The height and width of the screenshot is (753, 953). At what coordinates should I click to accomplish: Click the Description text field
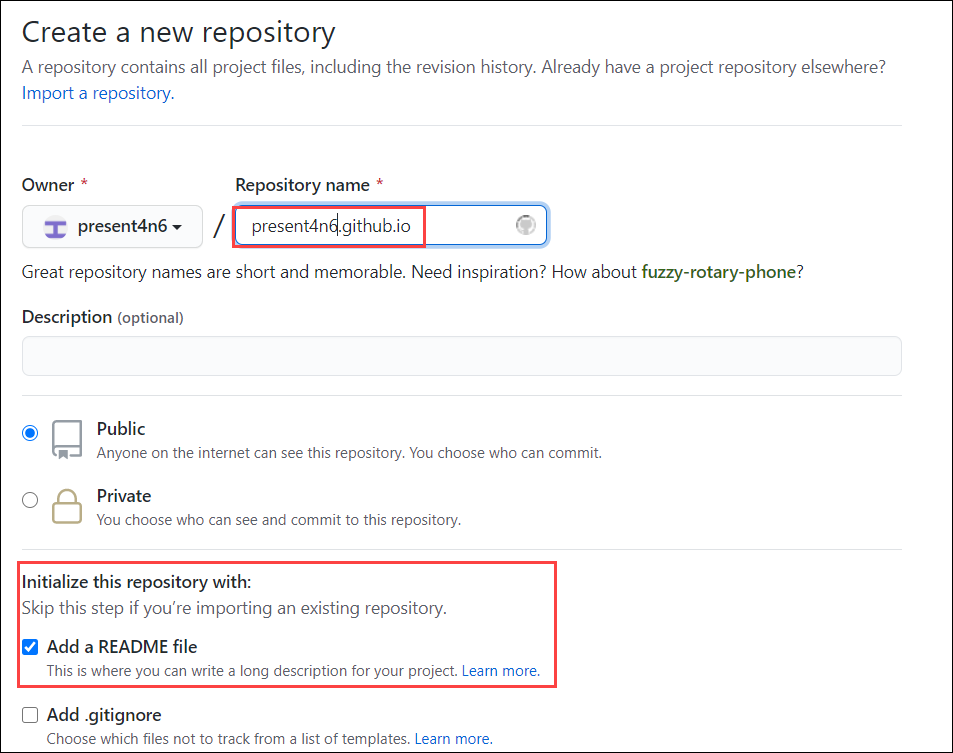(x=462, y=356)
